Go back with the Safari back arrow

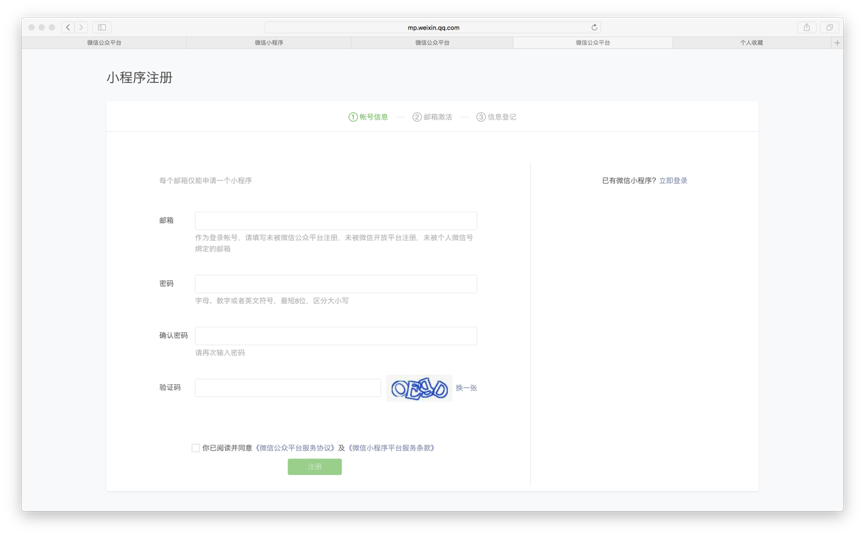[x=68, y=27]
